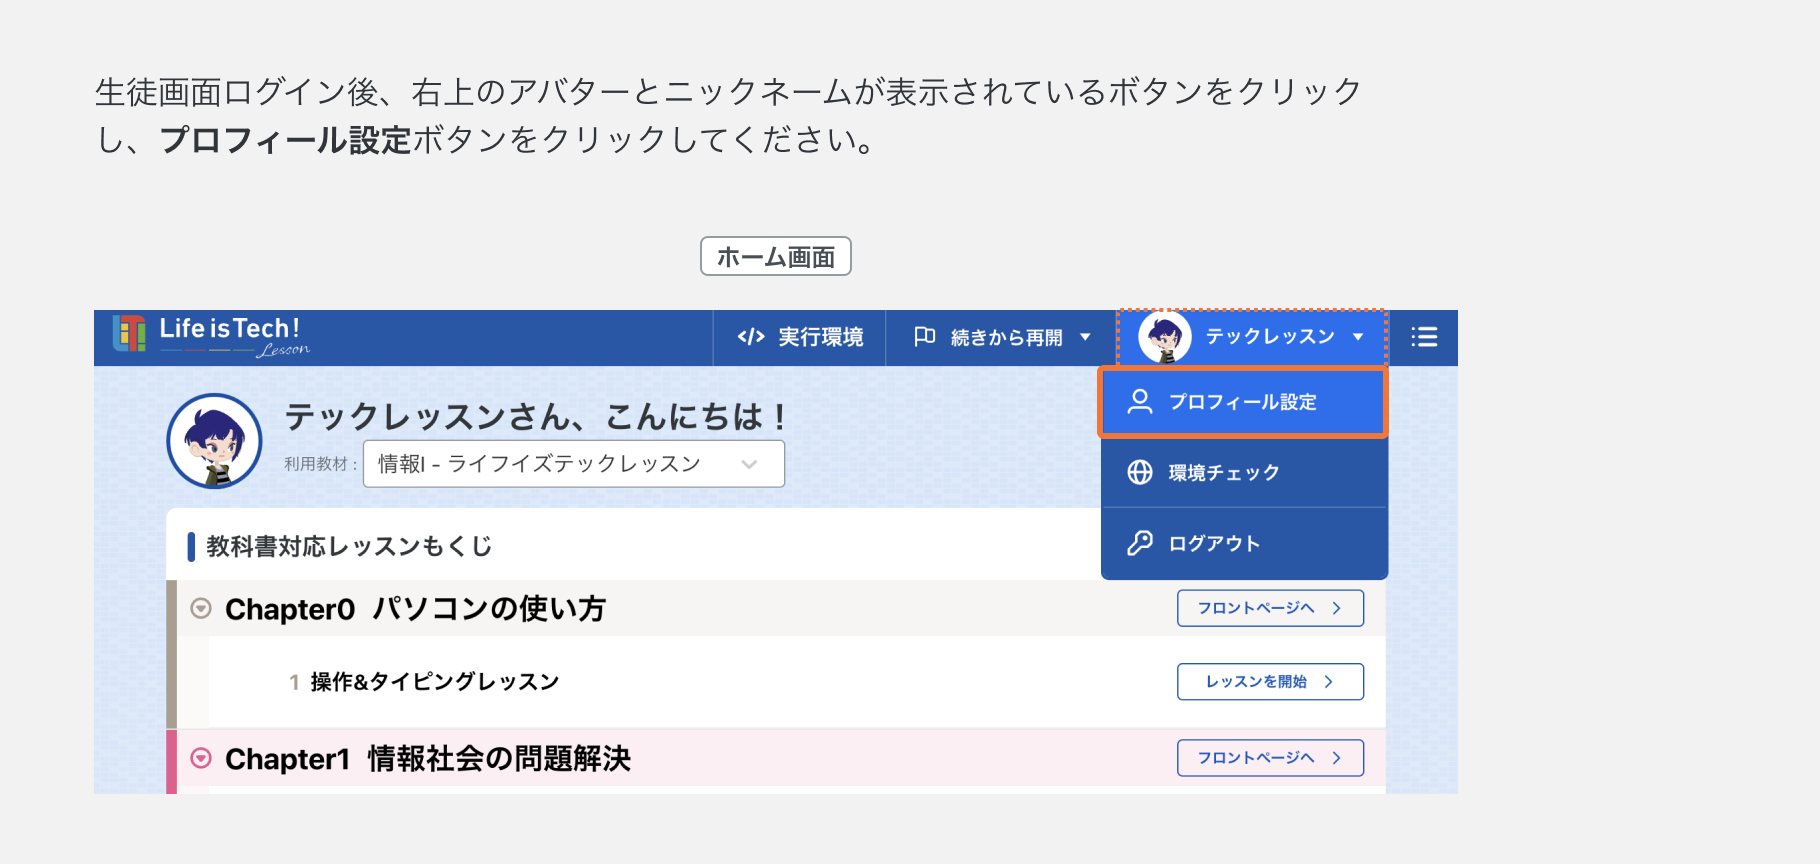Click the large profile avatar beside greeting
The height and width of the screenshot is (864, 1820).
tap(214, 441)
